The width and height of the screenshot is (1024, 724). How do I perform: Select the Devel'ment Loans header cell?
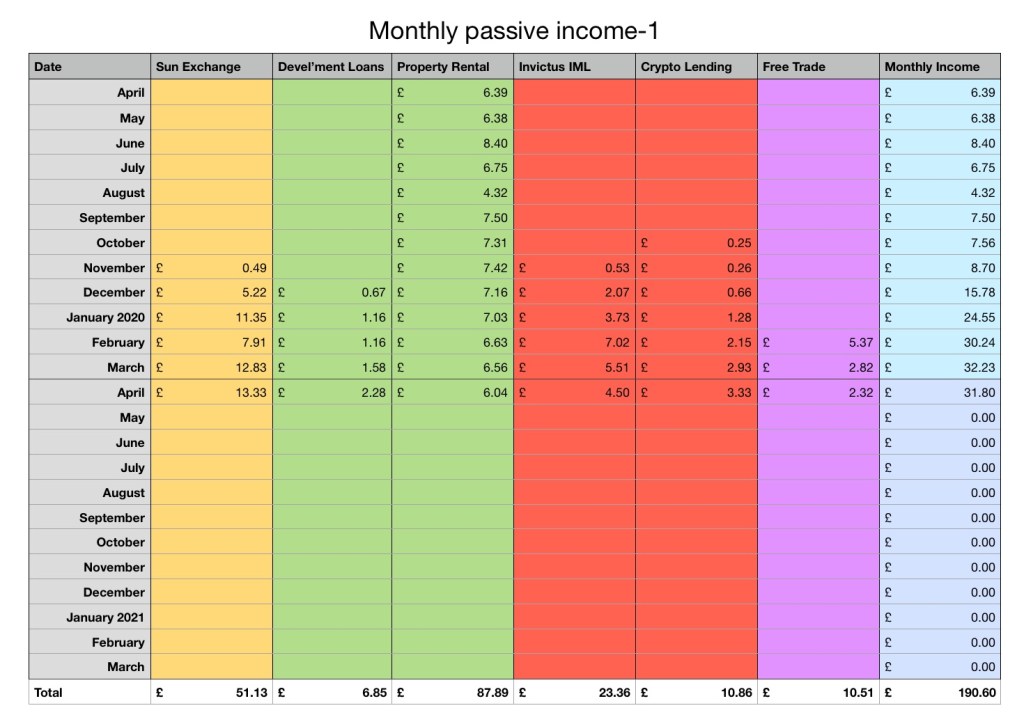(x=332, y=67)
